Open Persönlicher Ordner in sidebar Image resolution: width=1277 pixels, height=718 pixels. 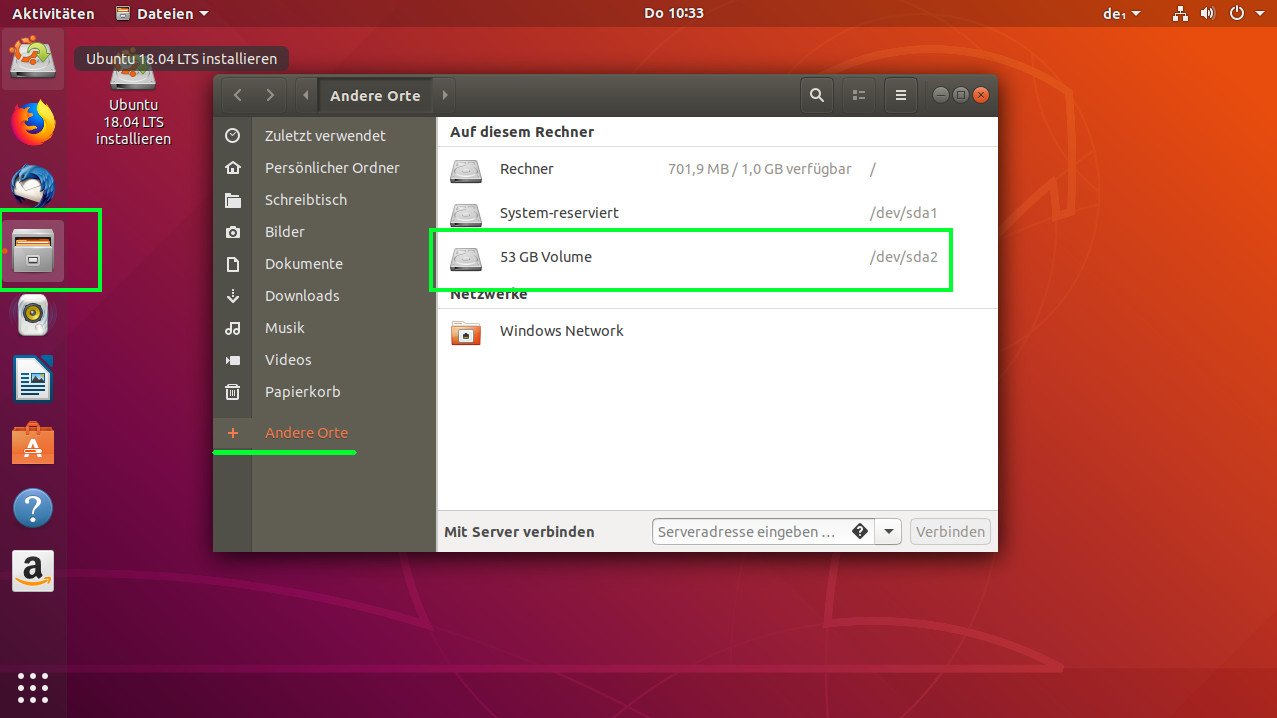click(325, 167)
